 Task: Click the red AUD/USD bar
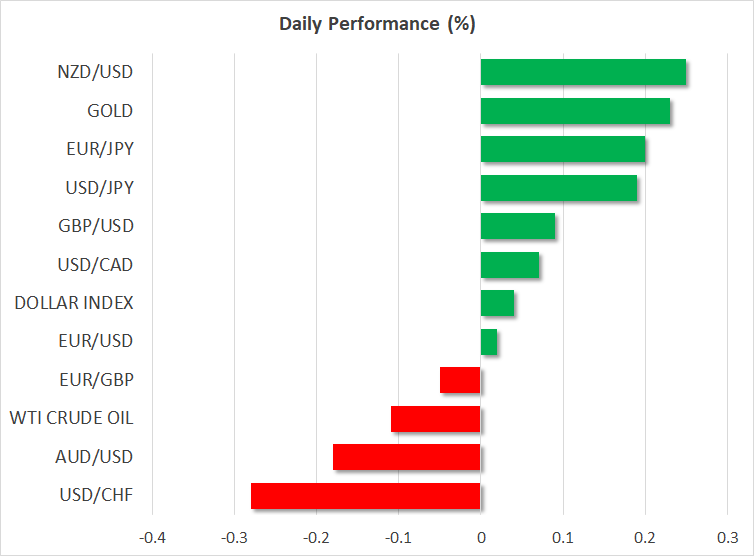point(407,457)
